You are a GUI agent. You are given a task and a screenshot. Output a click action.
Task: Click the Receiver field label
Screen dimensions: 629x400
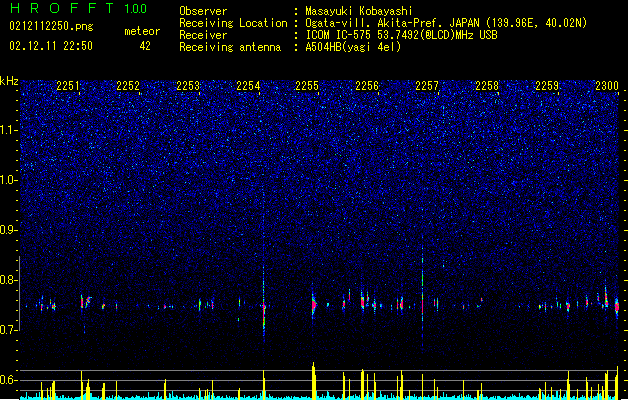(203, 35)
